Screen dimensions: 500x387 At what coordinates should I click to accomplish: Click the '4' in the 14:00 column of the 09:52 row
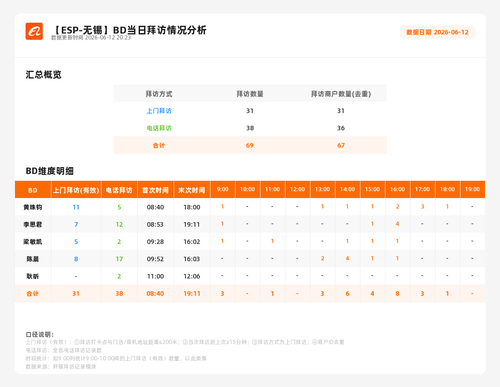tap(347, 258)
